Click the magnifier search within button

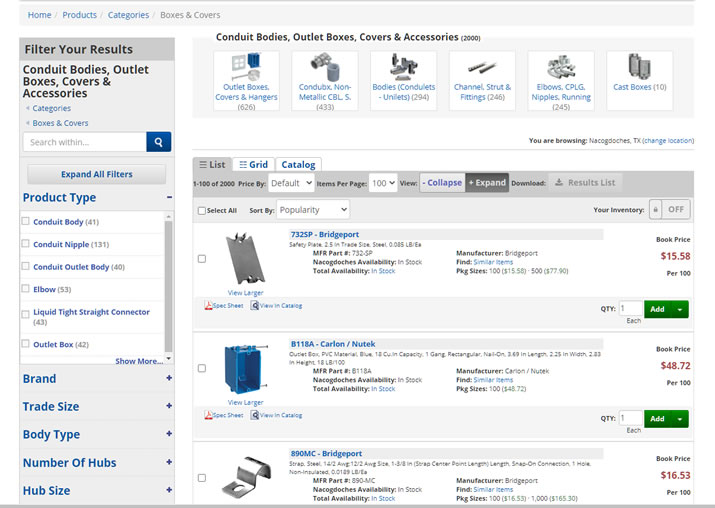[x=158, y=142]
